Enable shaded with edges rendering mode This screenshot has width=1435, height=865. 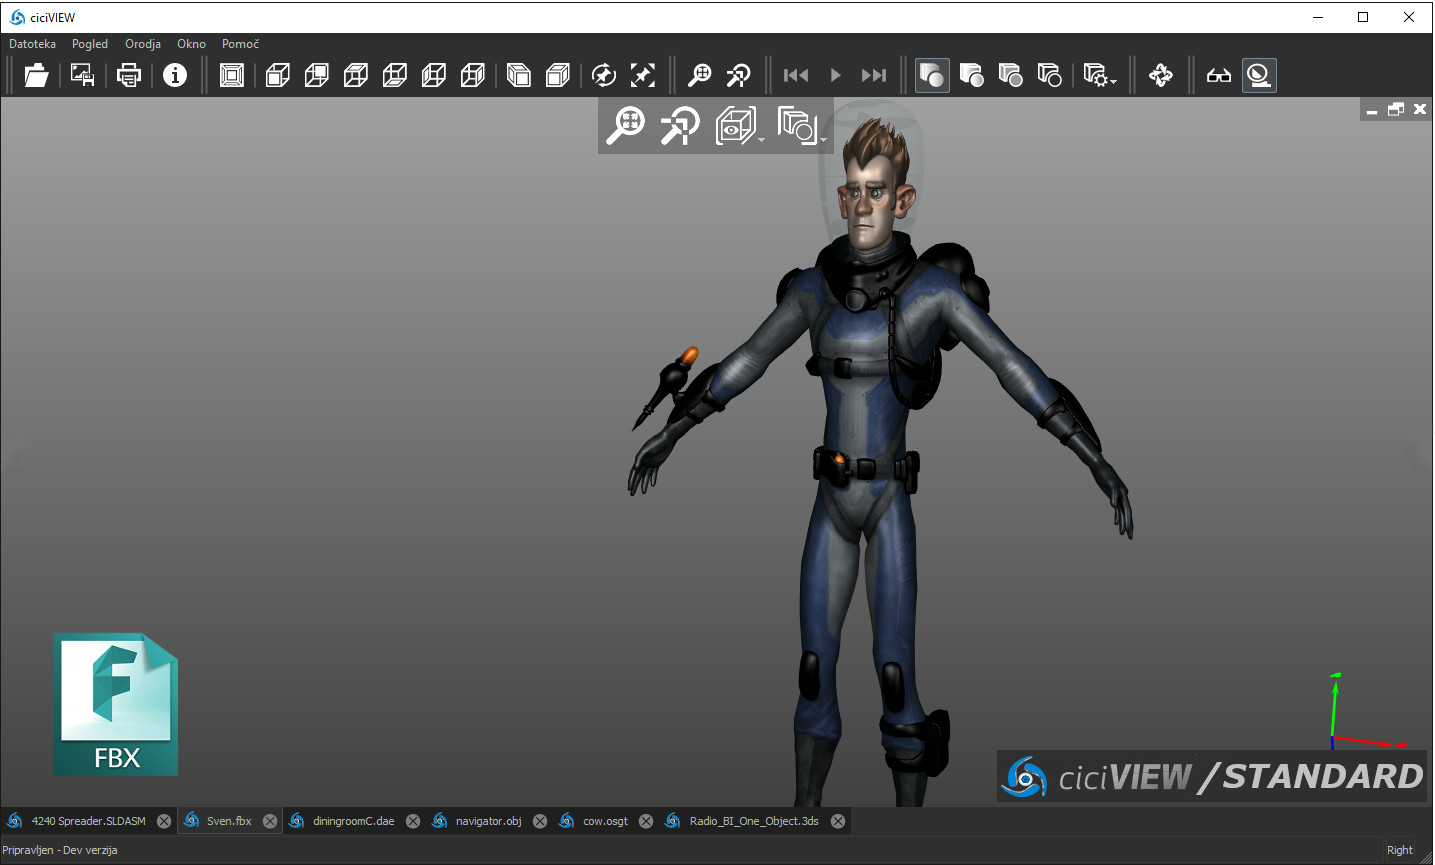pos(971,75)
